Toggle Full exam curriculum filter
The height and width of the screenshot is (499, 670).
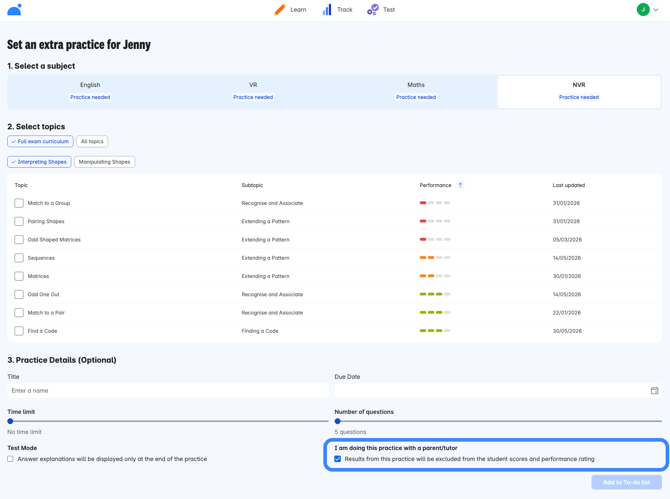(40, 141)
